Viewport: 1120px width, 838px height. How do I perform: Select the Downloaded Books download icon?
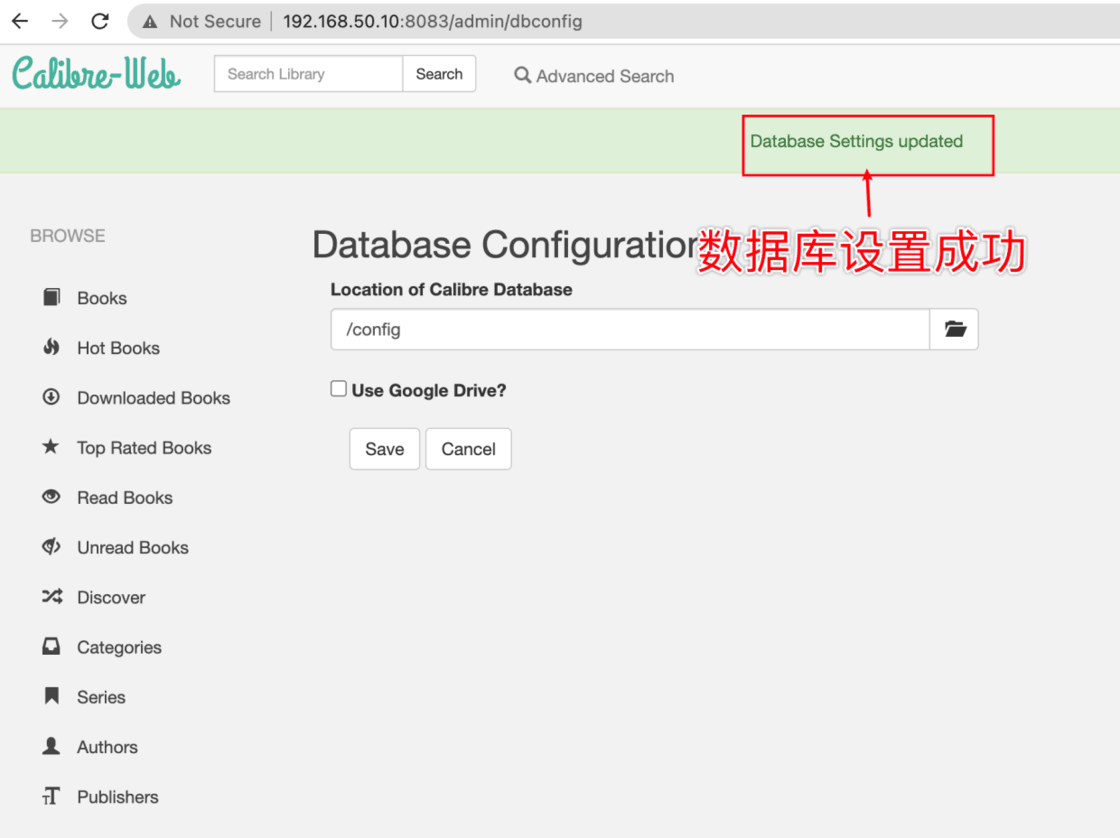(52, 397)
